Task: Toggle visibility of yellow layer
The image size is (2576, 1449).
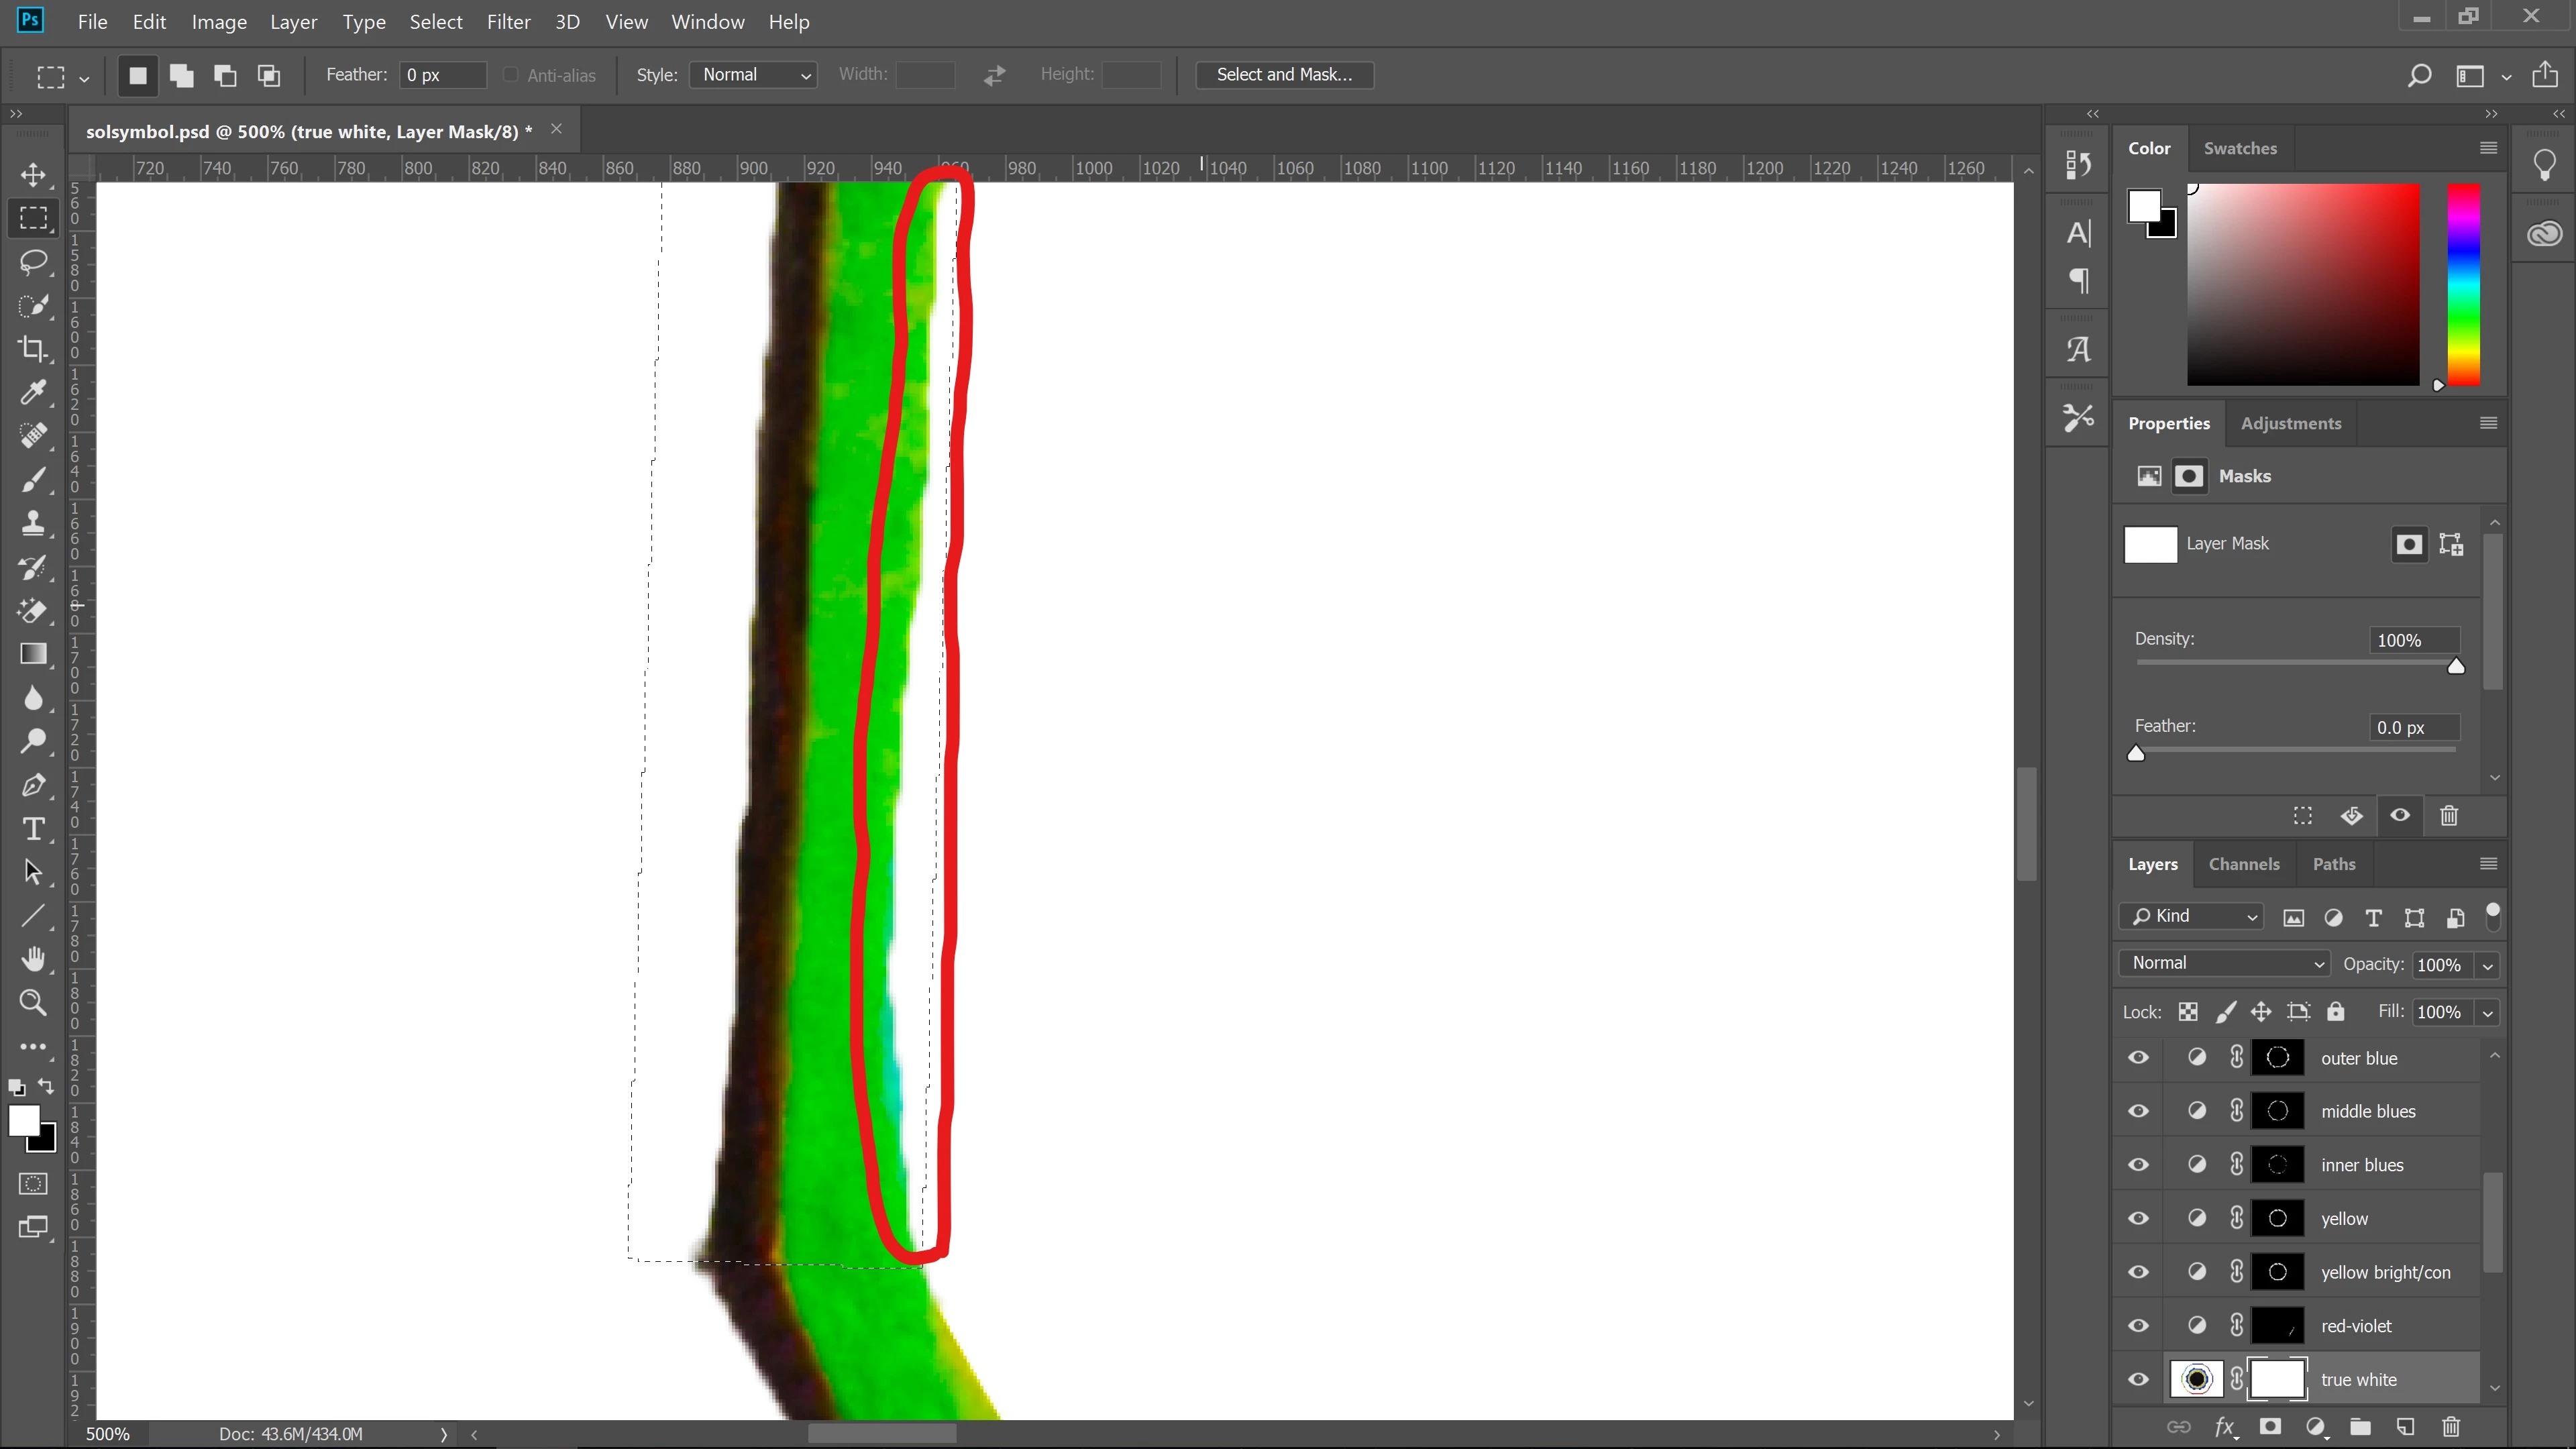Action: (x=2138, y=1218)
